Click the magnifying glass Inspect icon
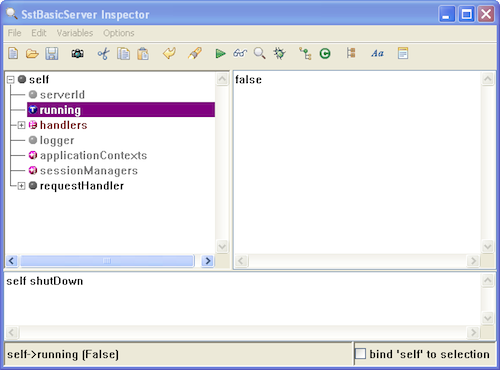This screenshot has height=370, width=500. [x=260, y=53]
